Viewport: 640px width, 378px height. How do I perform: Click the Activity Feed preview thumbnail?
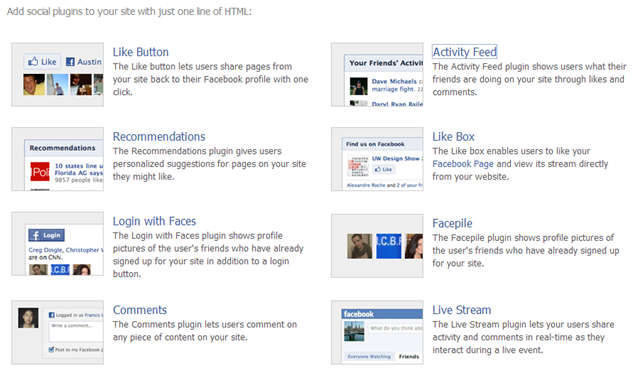tap(377, 74)
